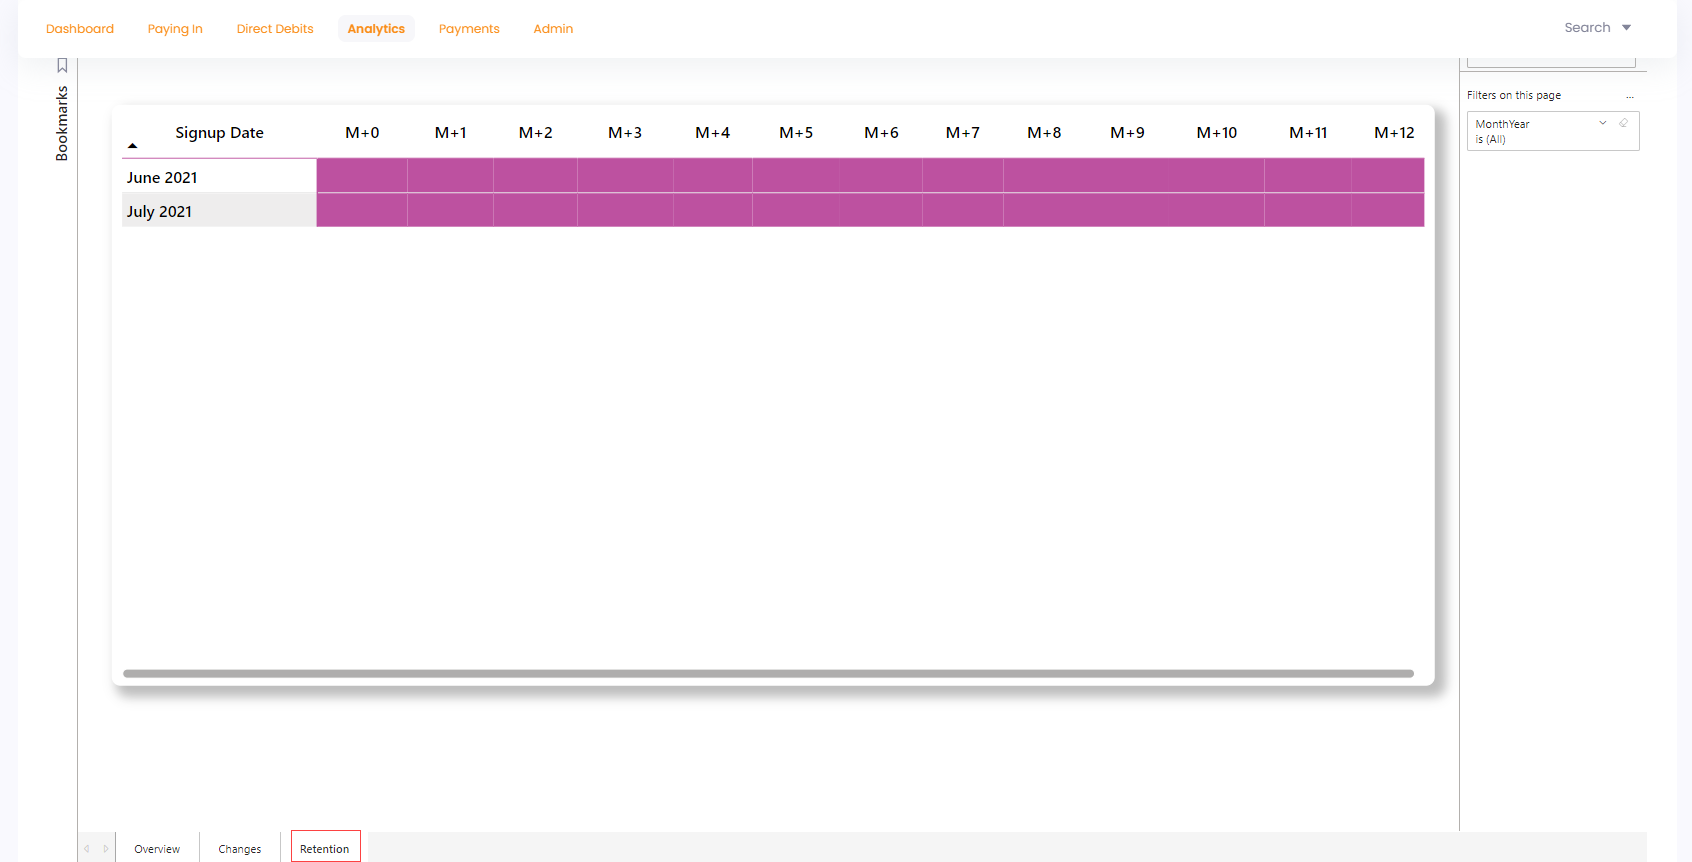
Task: Click the M+8 column header
Action: pyautogui.click(x=1044, y=133)
